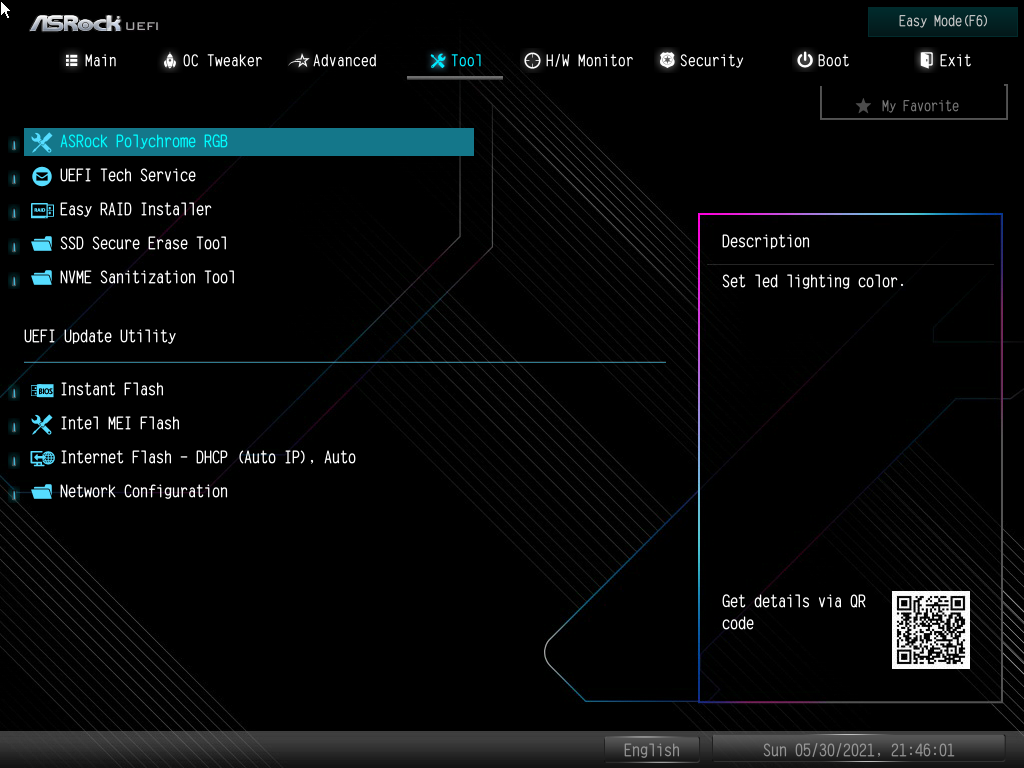This screenshot has width=1024, height=768.
Task: Click the SSD Secure Erase Tool folder icon
Action: (42, 244)
